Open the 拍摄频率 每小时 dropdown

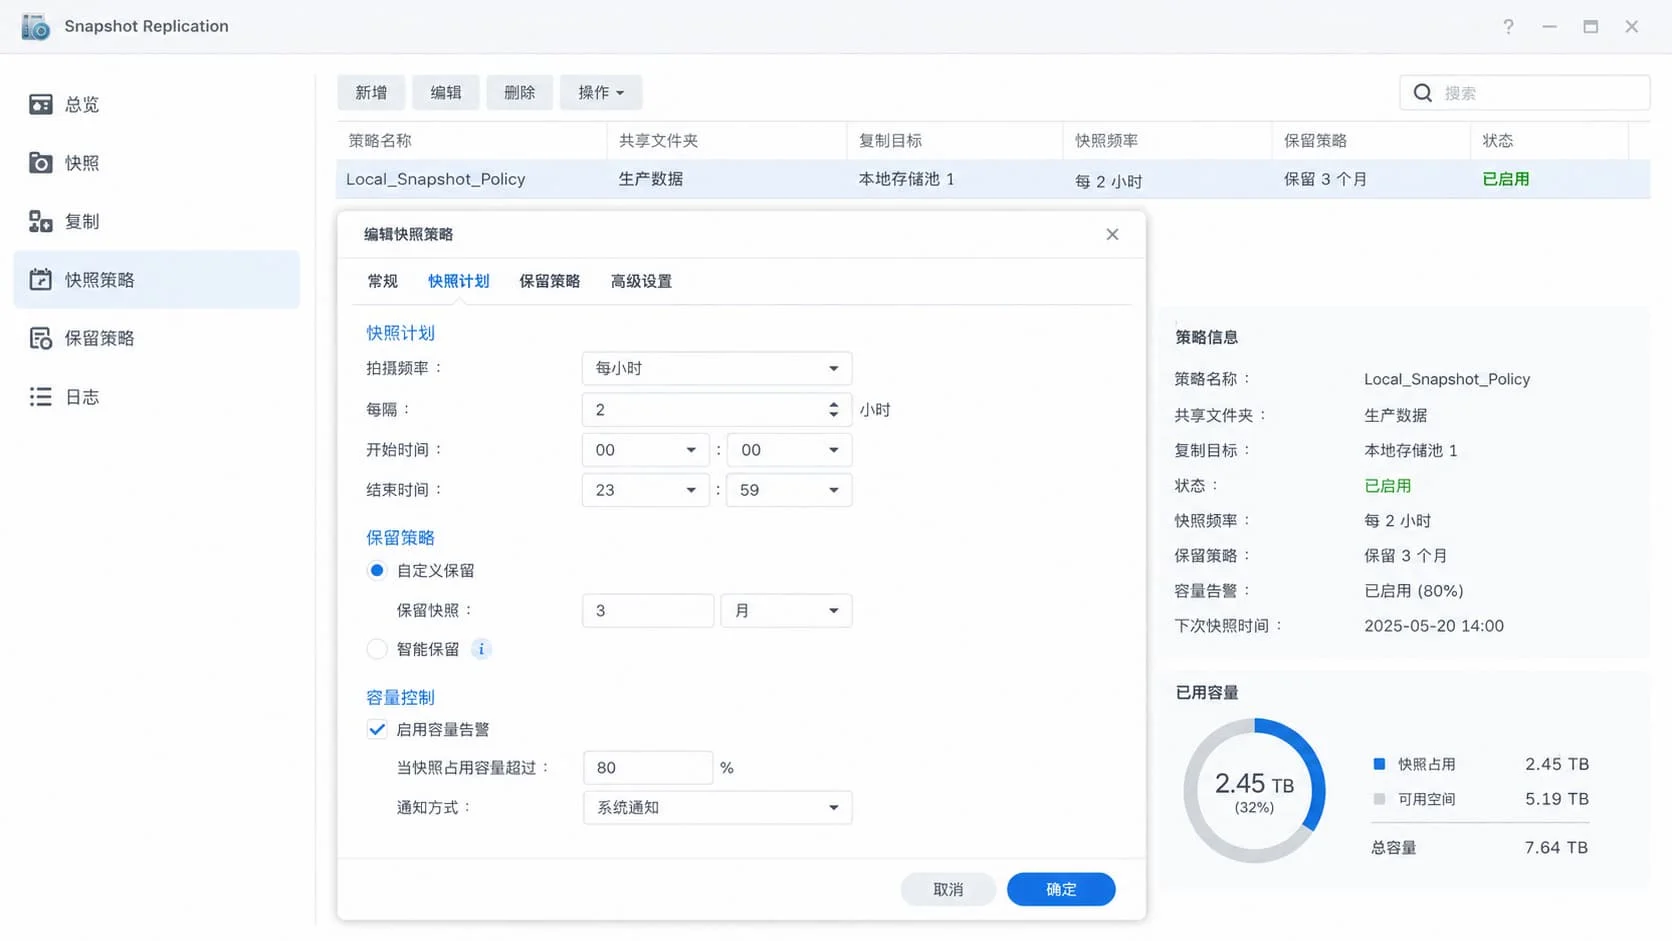point(716,368)
